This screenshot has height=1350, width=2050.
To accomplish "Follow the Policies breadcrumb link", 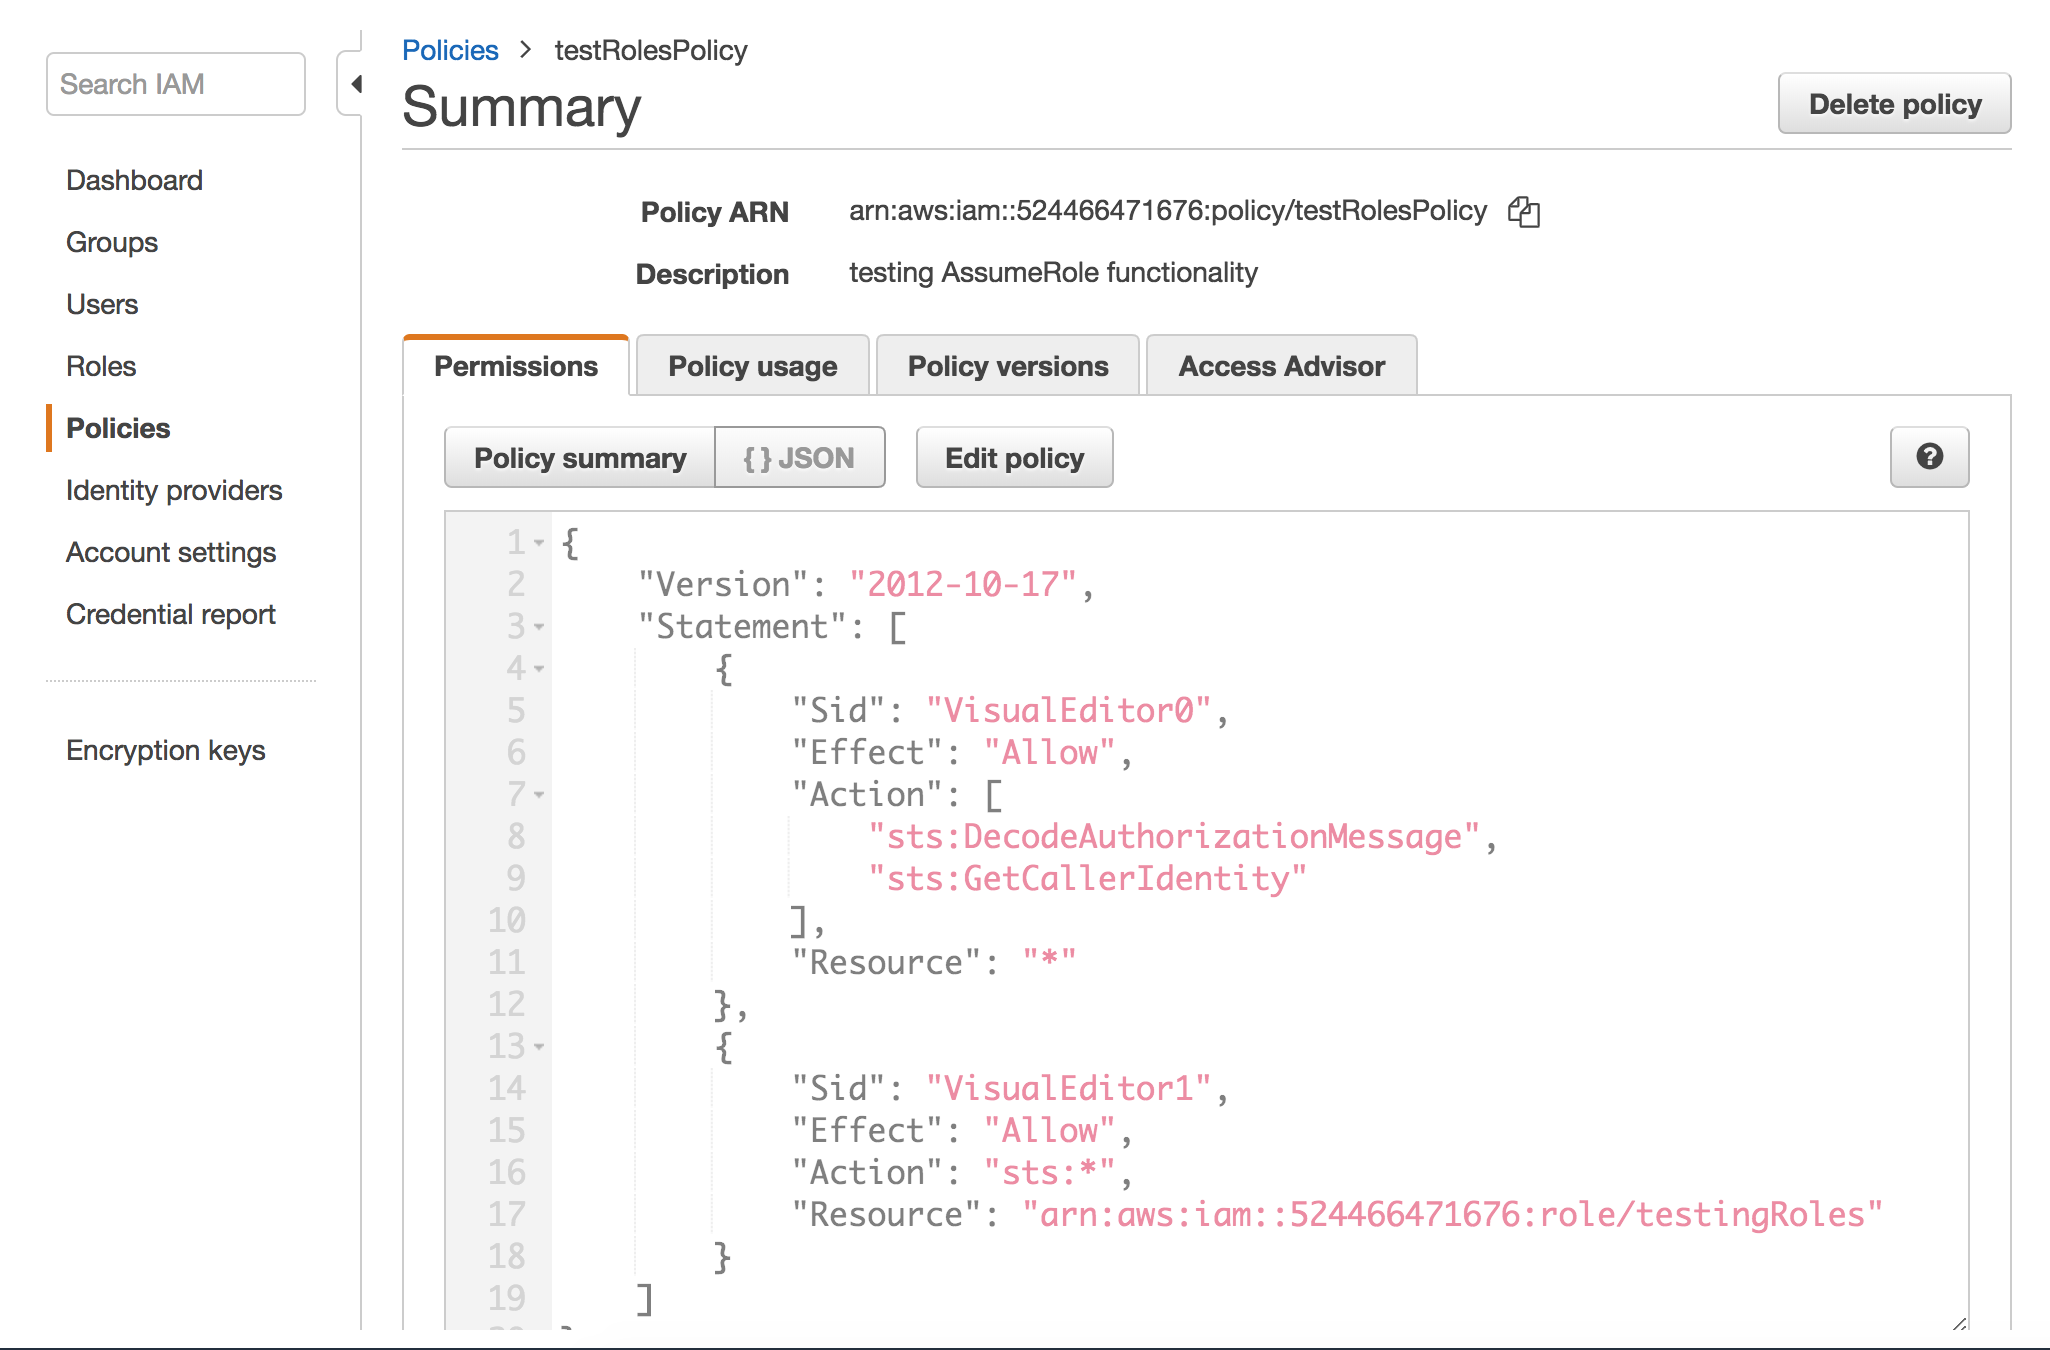I will 450,49.
